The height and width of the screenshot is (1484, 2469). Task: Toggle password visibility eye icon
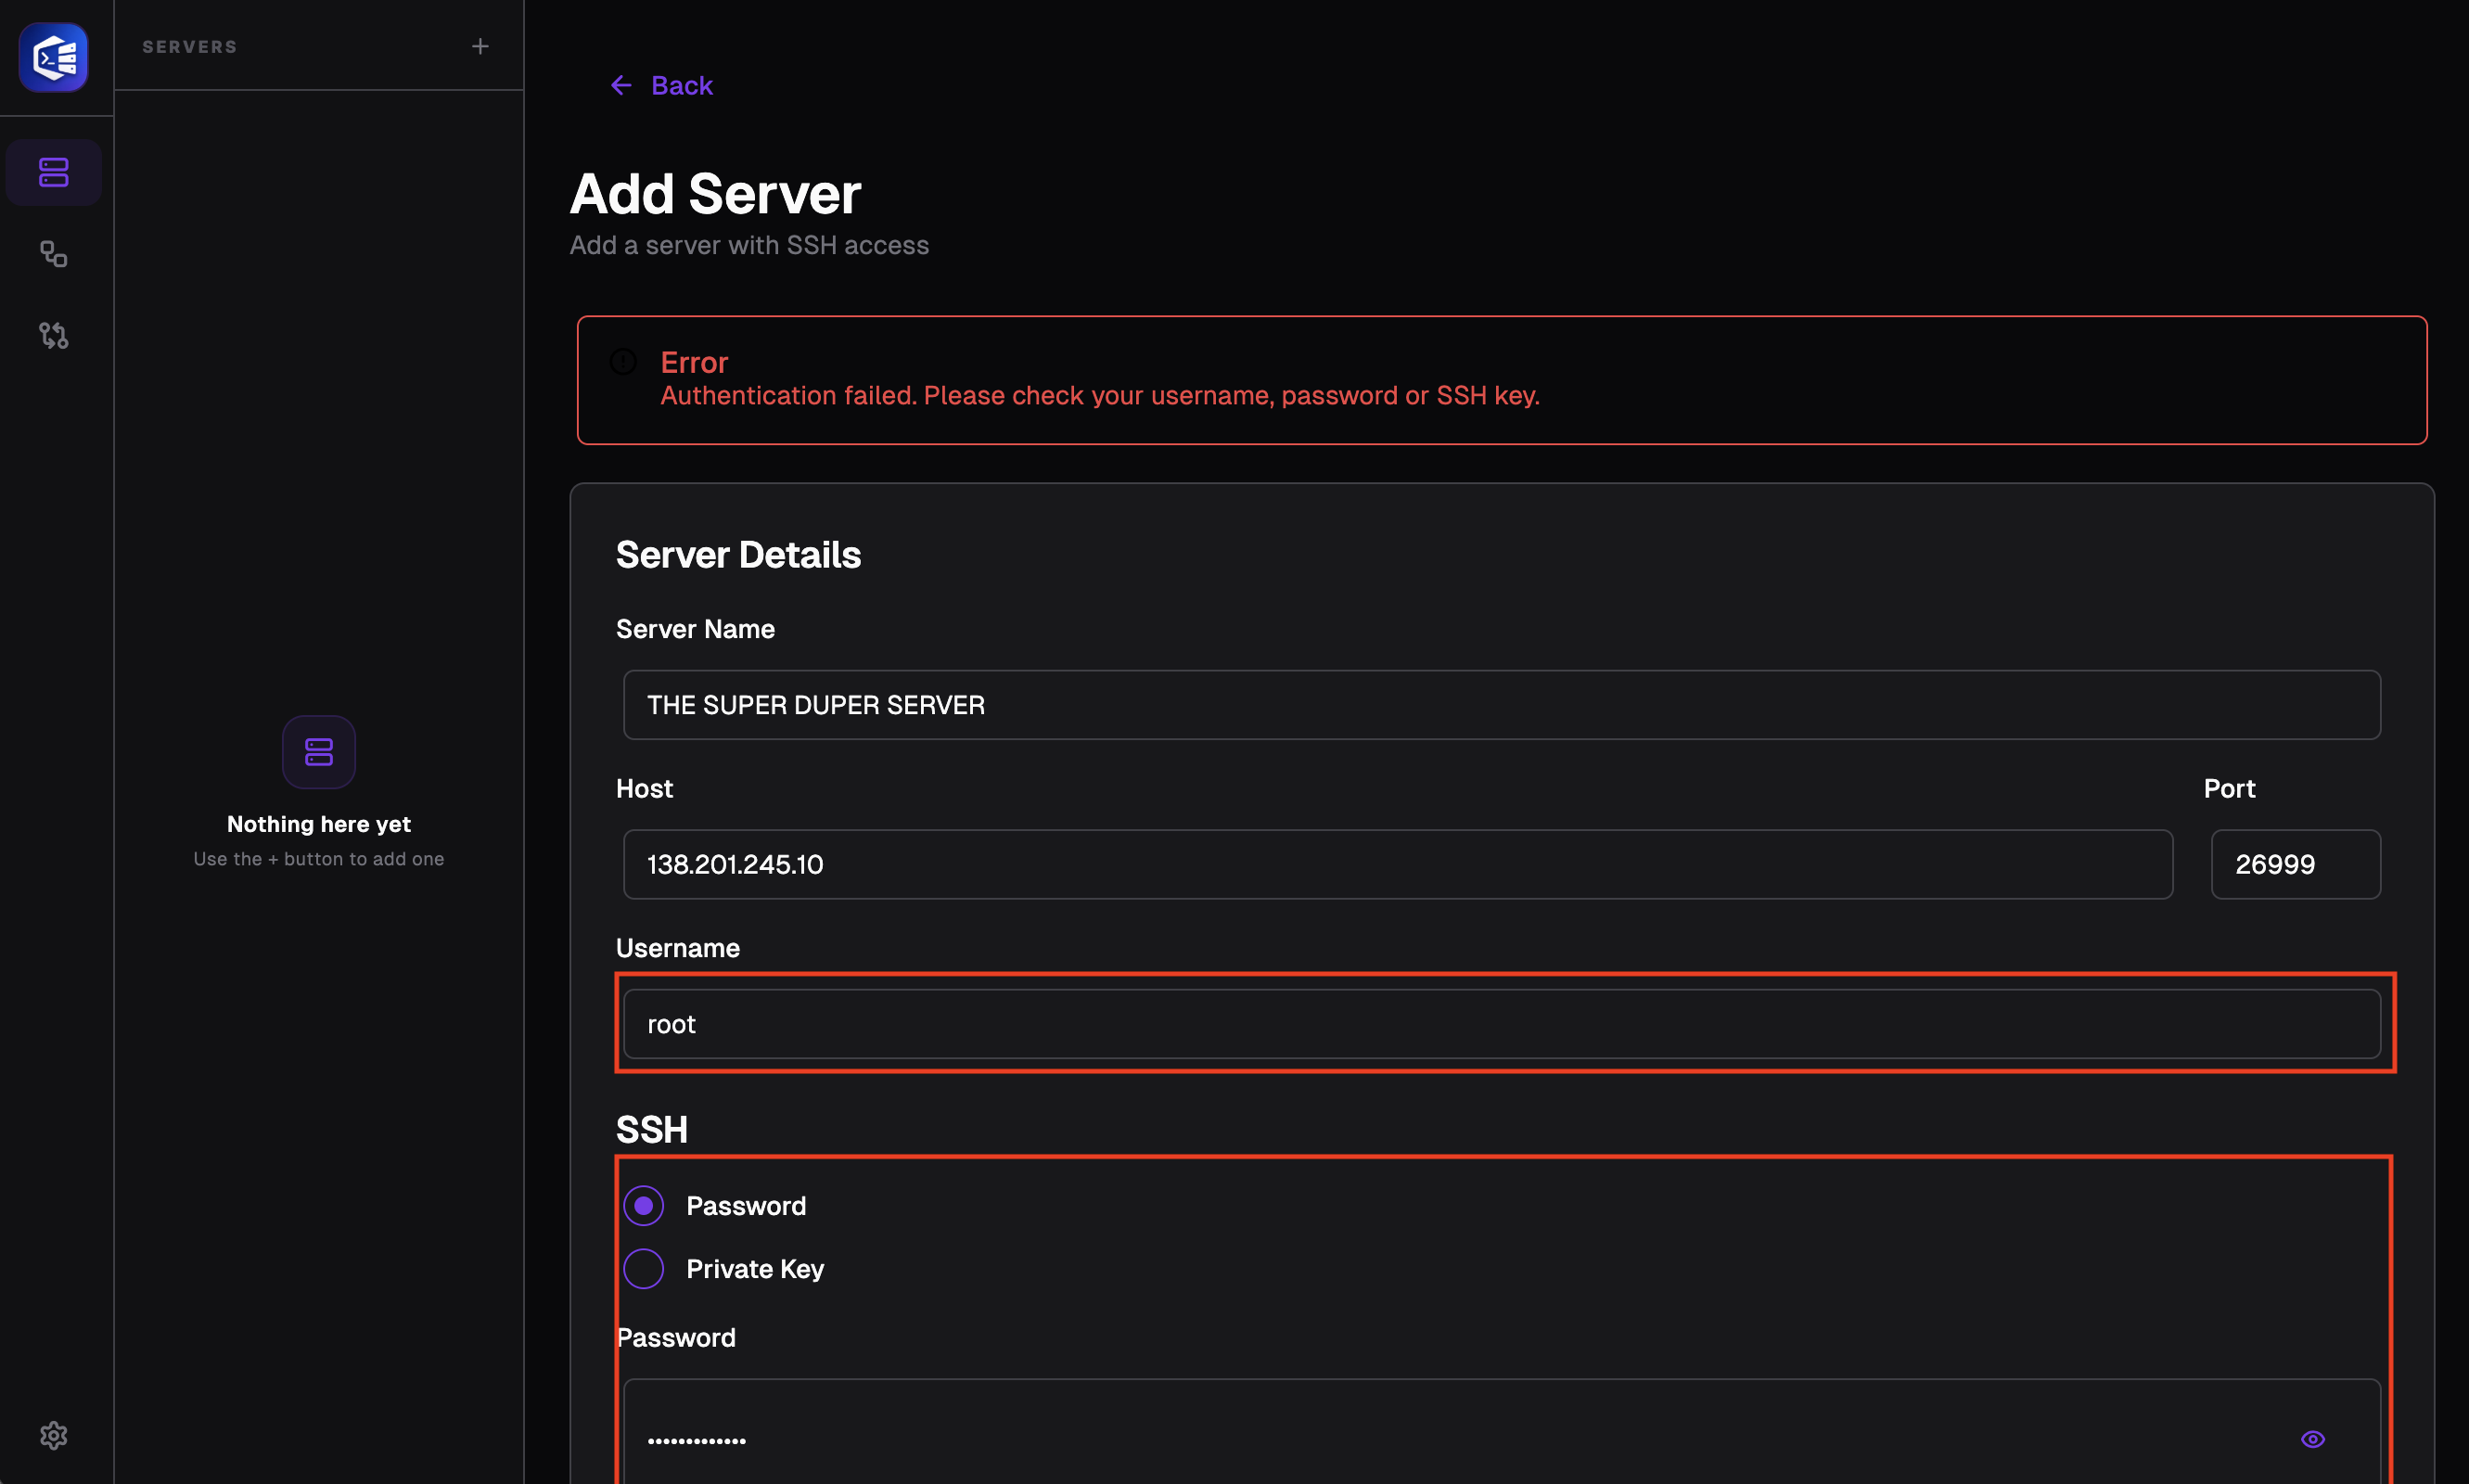click(2313, 1439)
